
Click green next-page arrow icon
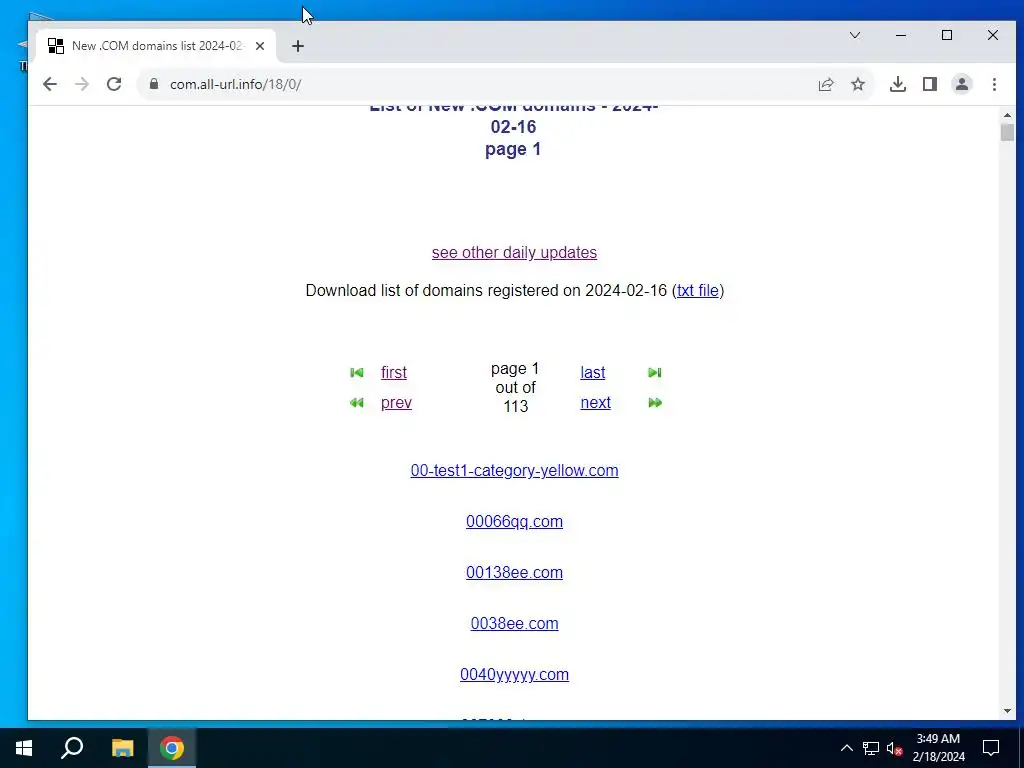[654, 403]
